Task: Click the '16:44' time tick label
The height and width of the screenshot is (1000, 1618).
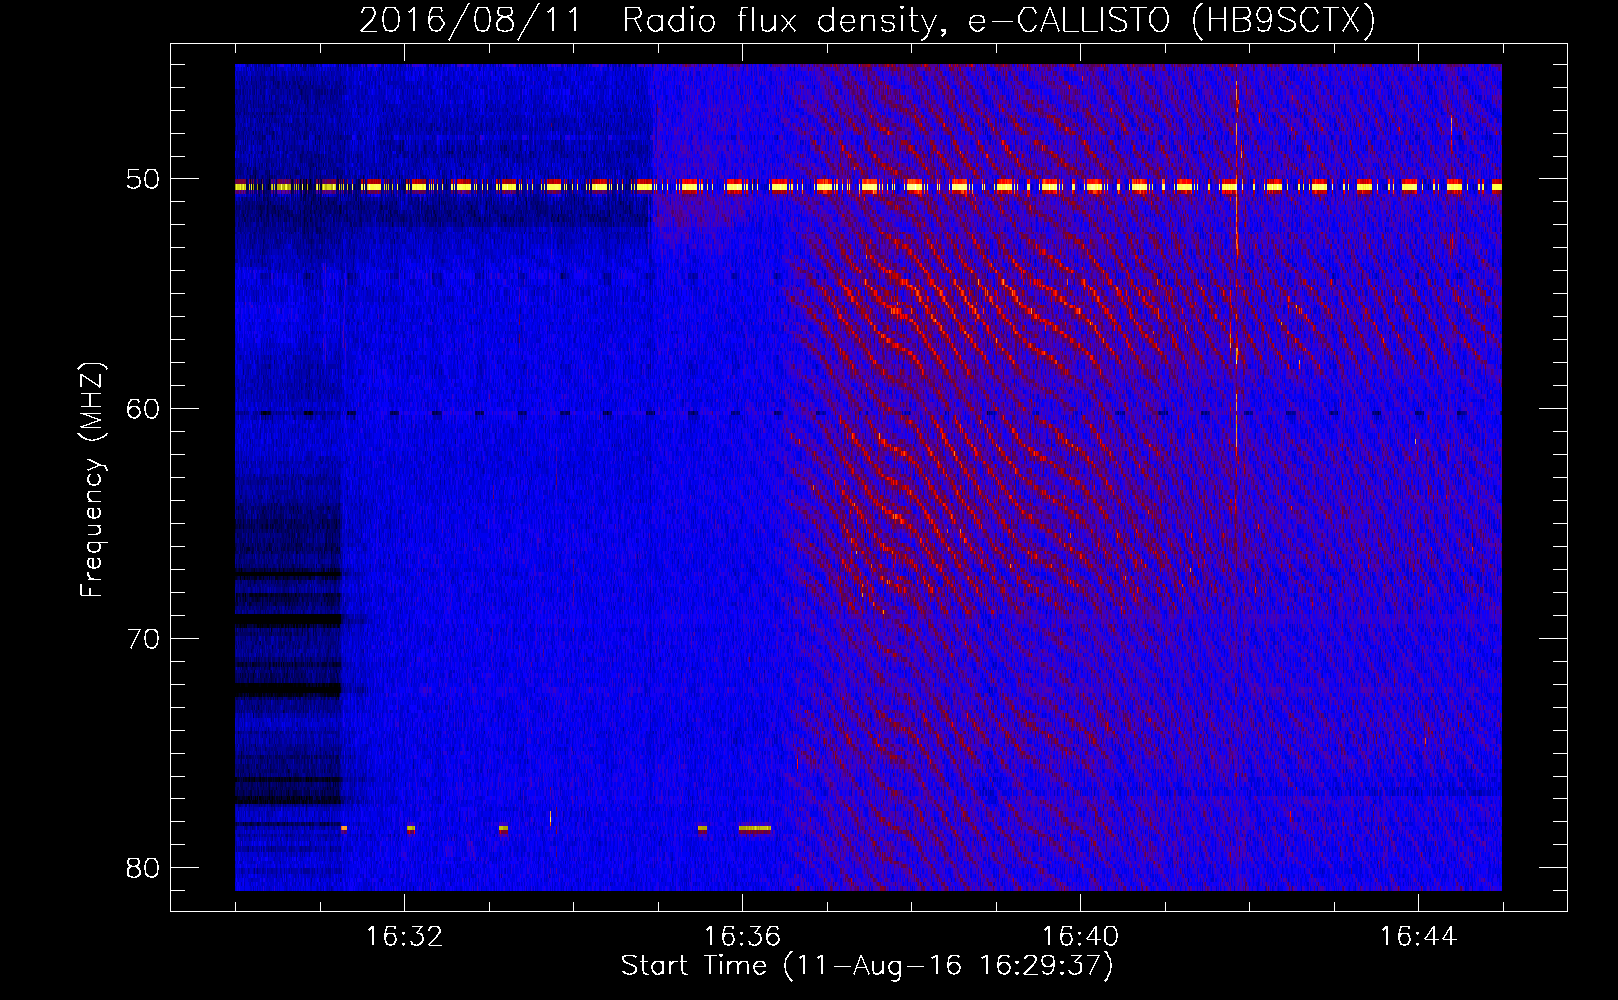Action: click(x=1418, y=937)
